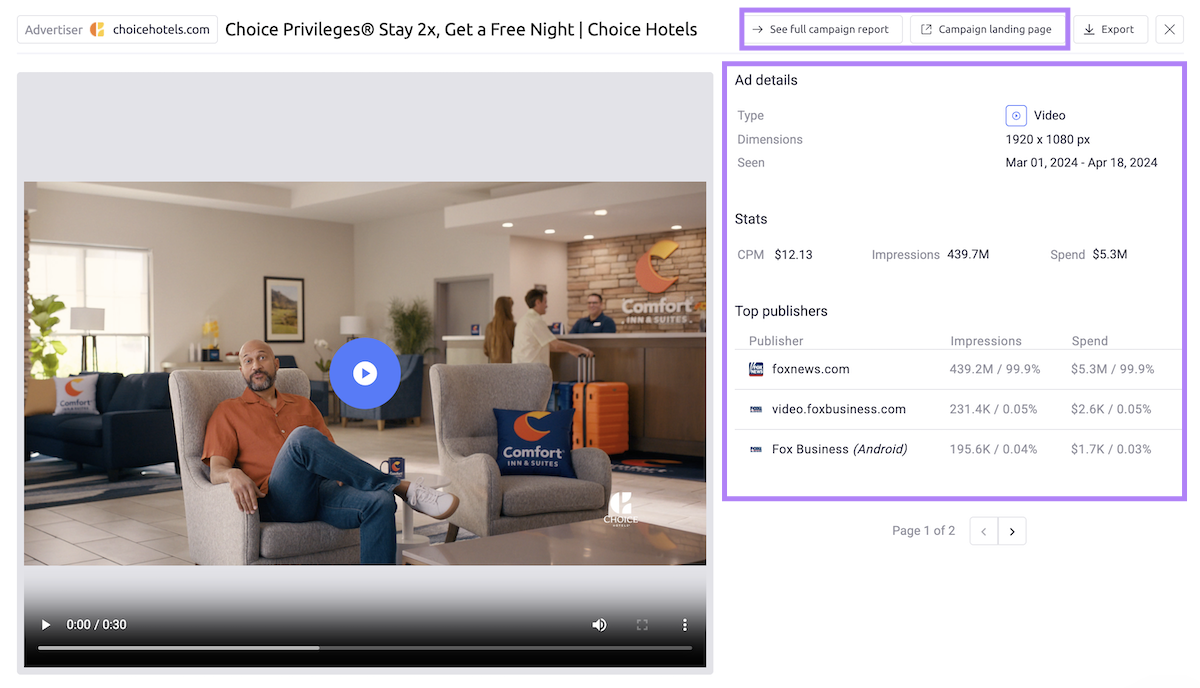1200x688 pixels.
Task: Select foxnews.com publisher row
Action: click(x=810, y=369)
